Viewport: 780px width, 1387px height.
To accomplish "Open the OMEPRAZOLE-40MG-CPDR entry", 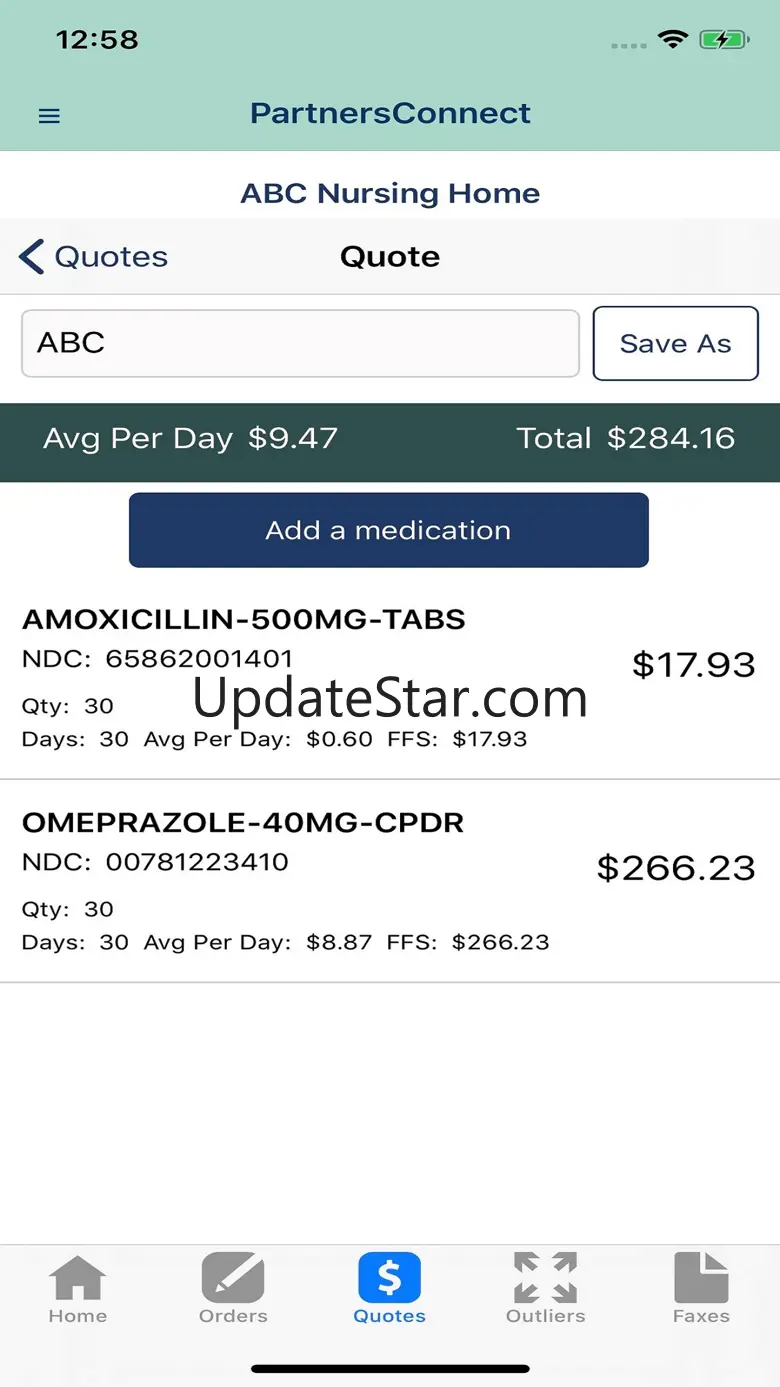I will (x=390, y=882).
